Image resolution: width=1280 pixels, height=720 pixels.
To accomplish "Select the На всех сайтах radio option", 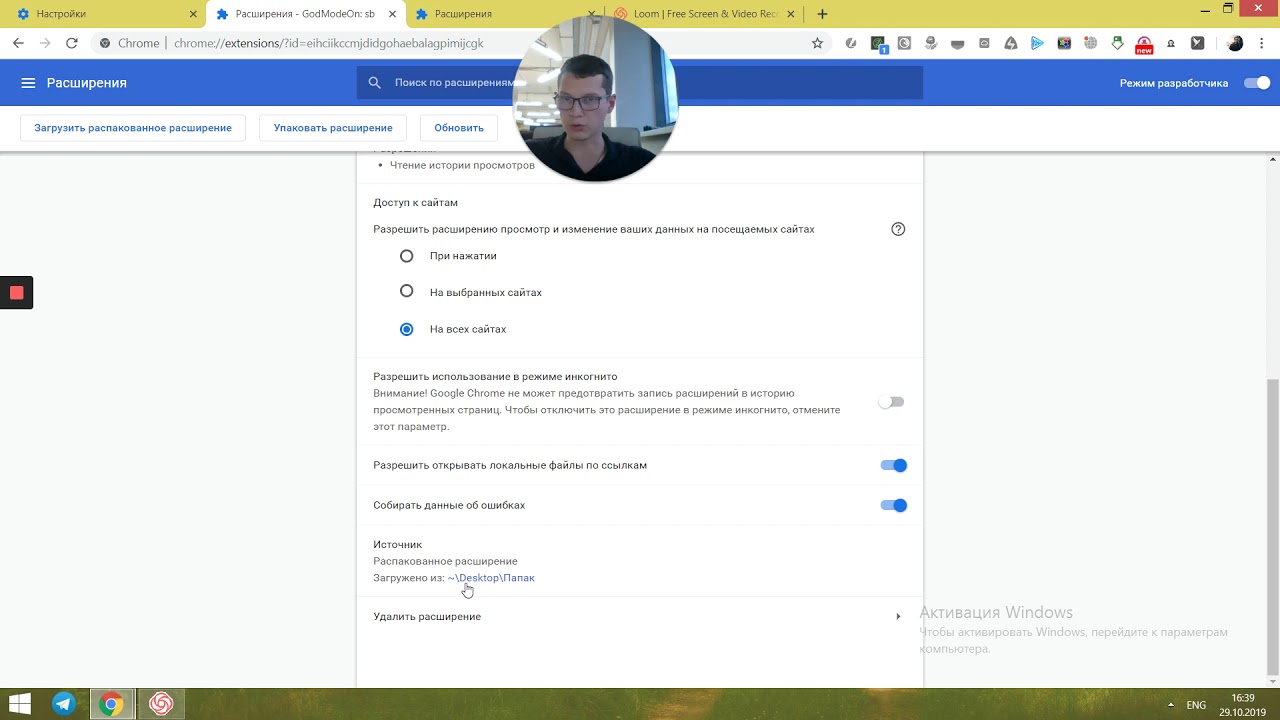I will point(406,329).
